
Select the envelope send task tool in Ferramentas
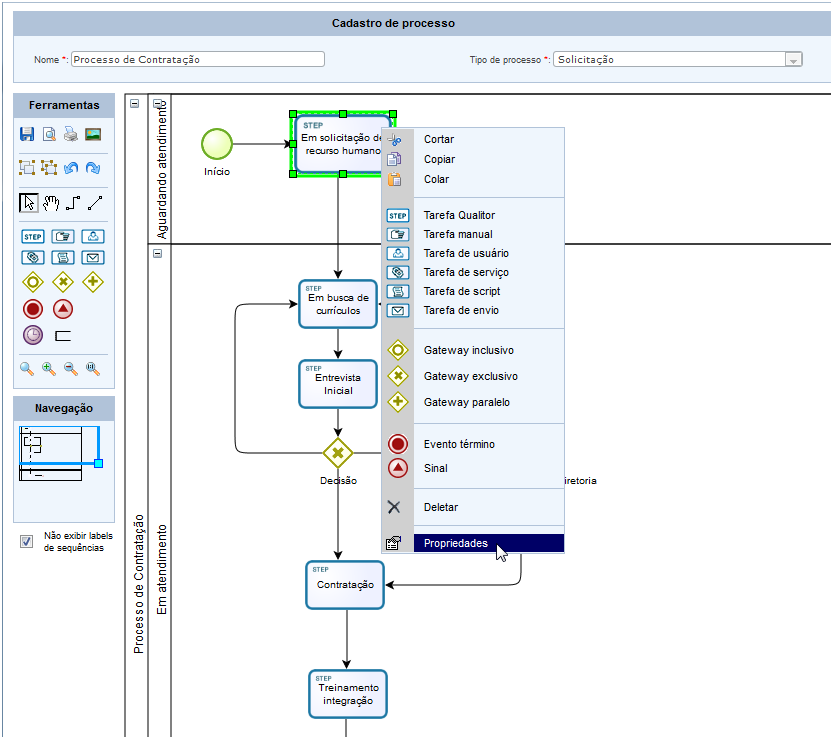[x=92, y=258]
